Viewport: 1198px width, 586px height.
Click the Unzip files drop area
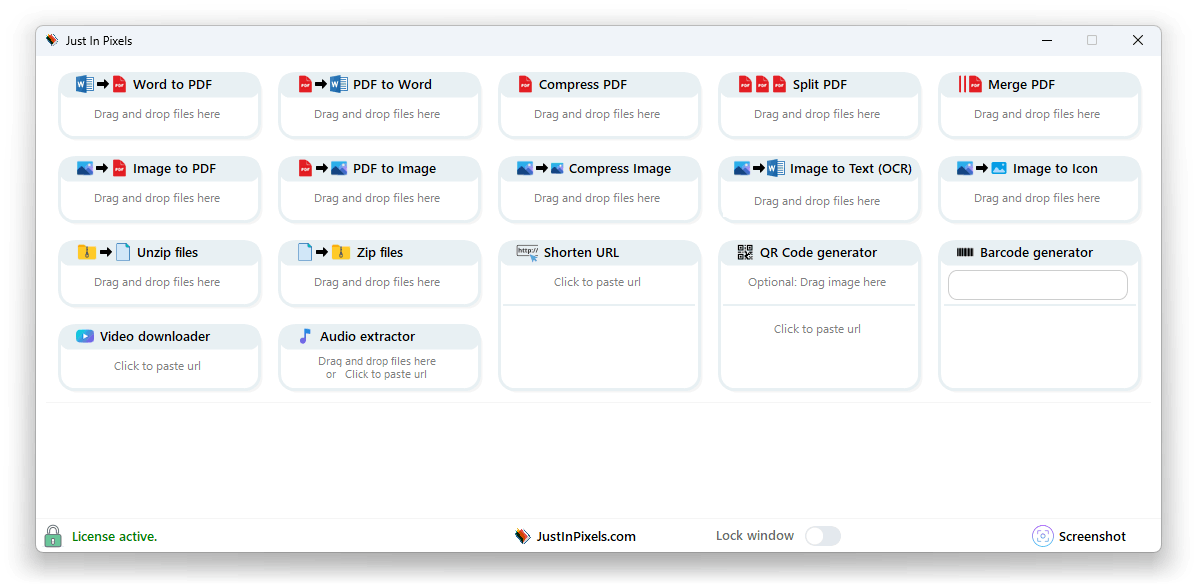157,282
